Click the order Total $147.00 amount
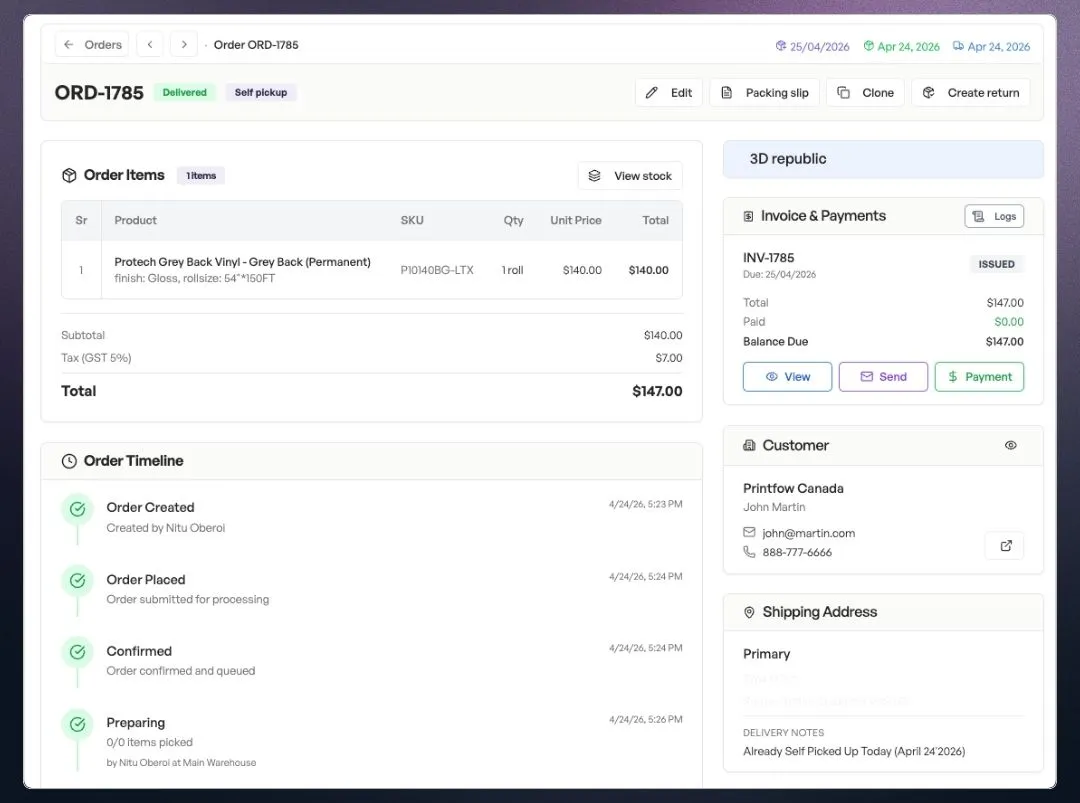This screenshot has height=803, width=1080. [x=657, y=391]
